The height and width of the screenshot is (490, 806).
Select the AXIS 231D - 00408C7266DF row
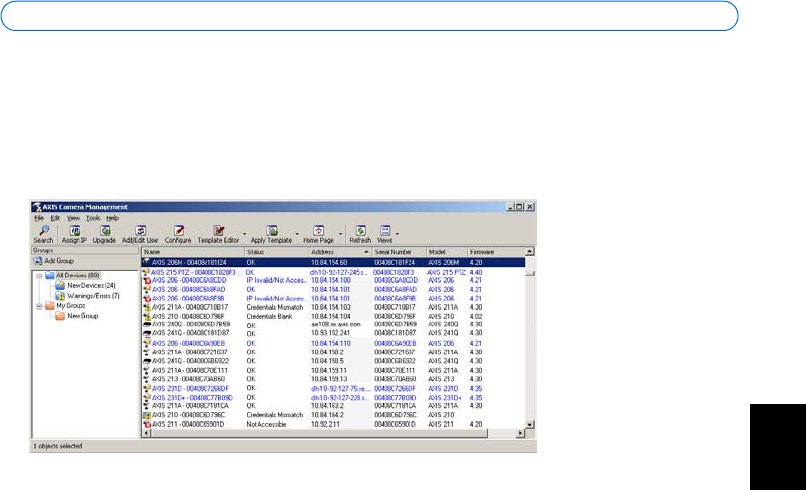333,389
